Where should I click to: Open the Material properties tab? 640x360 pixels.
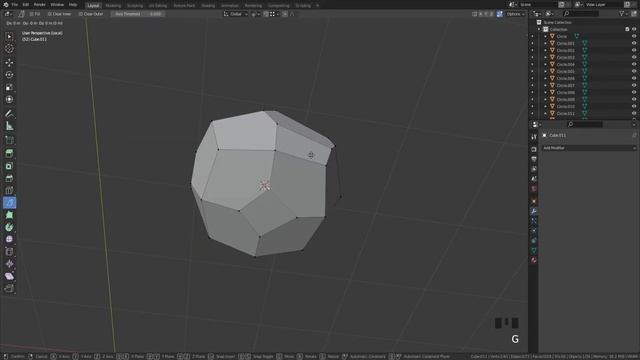point(533,260)
